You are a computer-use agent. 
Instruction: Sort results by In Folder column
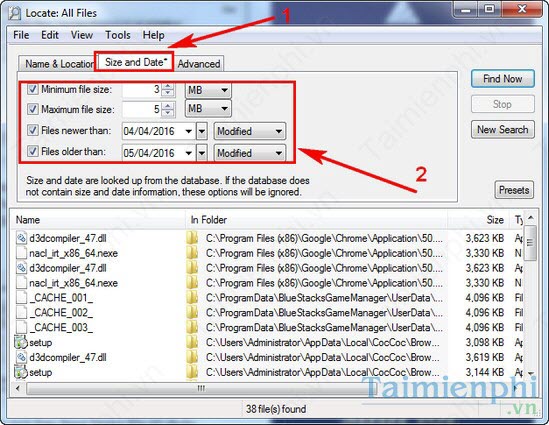pos(316,220)
